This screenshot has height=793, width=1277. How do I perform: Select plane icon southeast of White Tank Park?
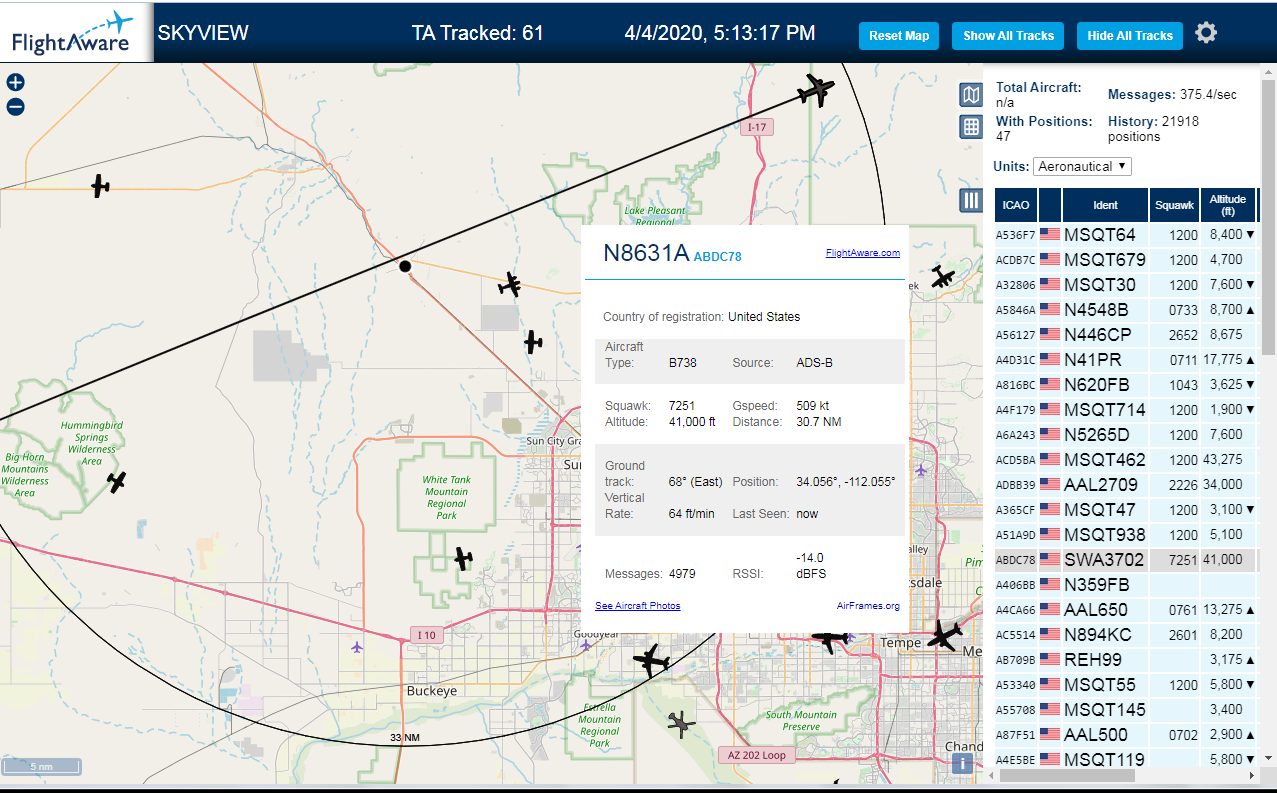[462, 558]
